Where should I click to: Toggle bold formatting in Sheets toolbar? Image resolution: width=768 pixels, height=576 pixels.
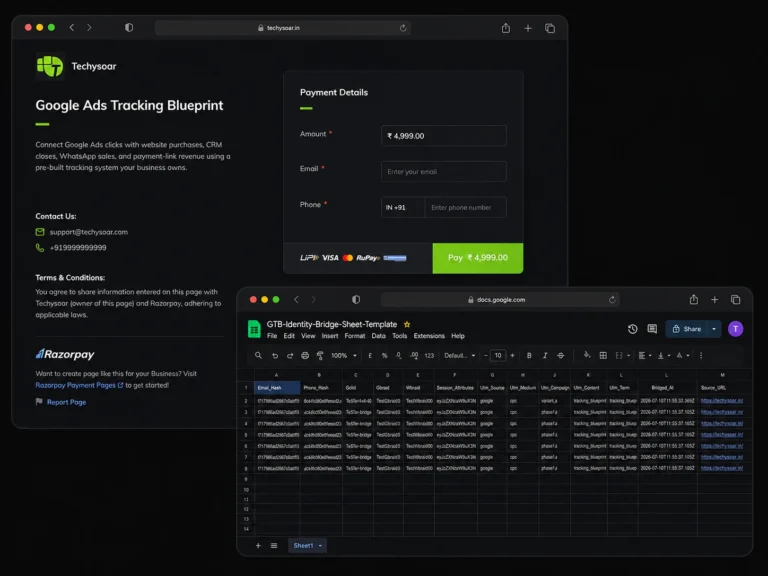click(x=529, y=356)
